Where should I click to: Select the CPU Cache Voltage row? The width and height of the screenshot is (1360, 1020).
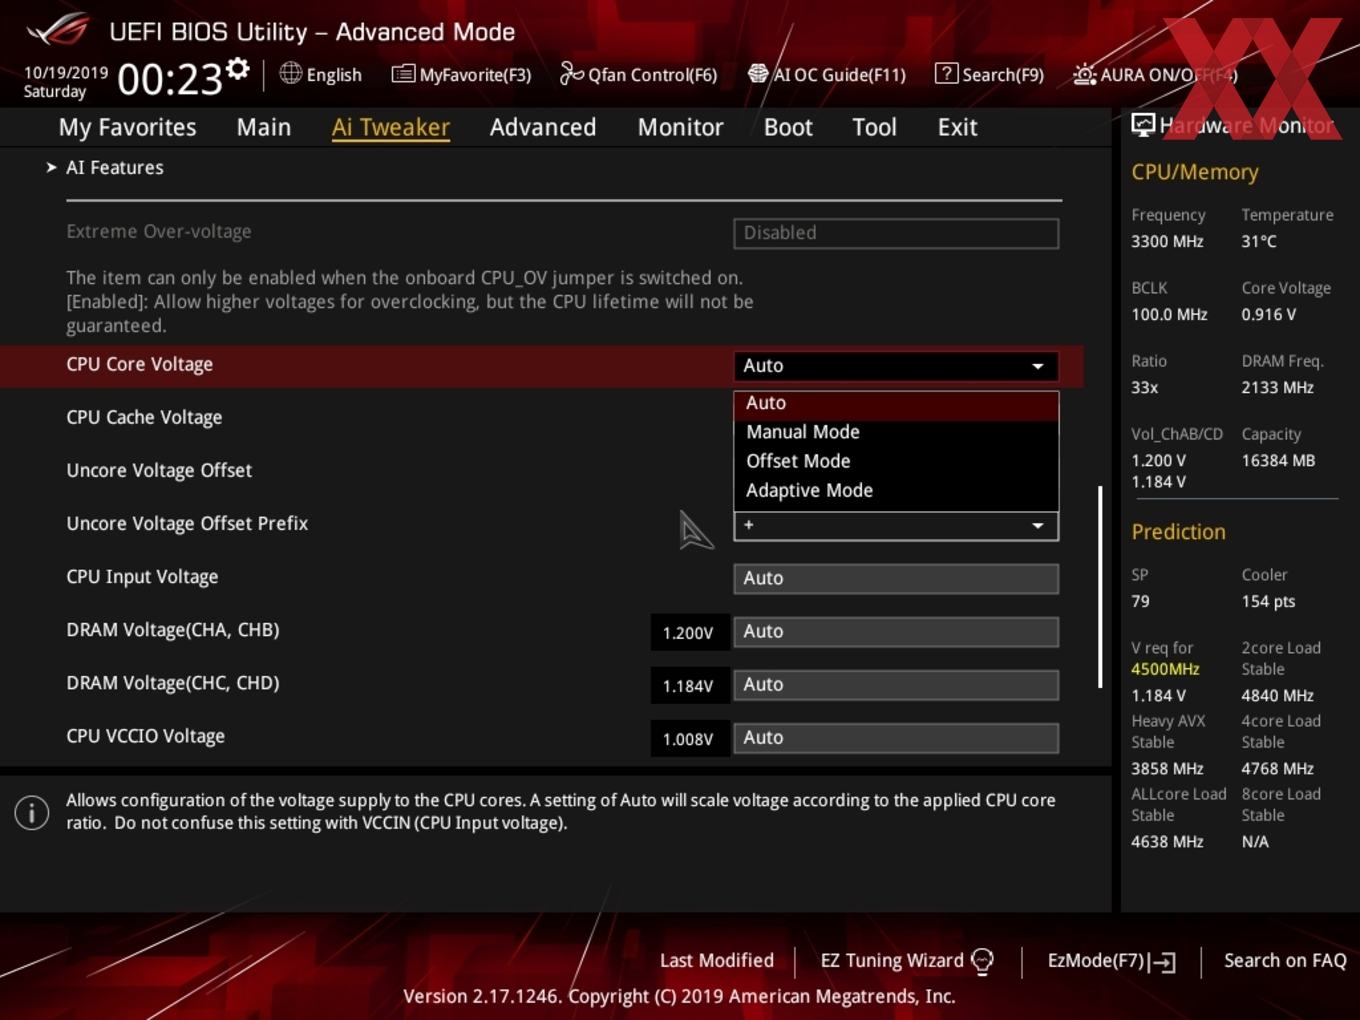point(144,417)
